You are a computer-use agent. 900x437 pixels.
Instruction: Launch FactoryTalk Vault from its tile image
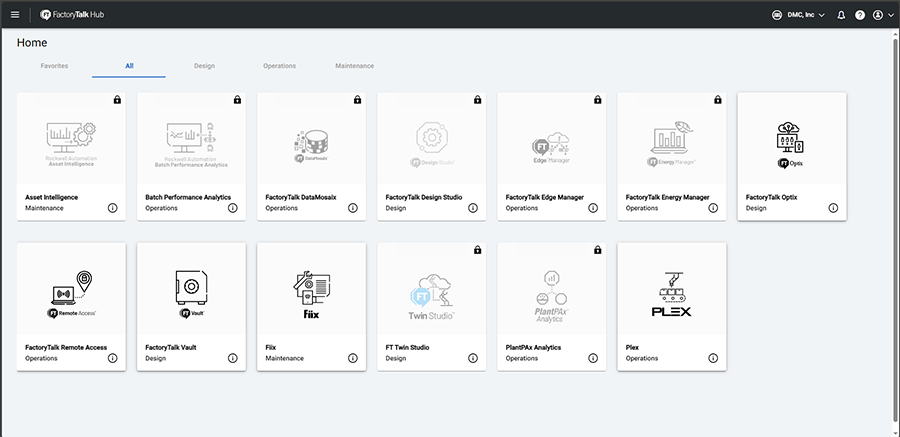[191, 288]
